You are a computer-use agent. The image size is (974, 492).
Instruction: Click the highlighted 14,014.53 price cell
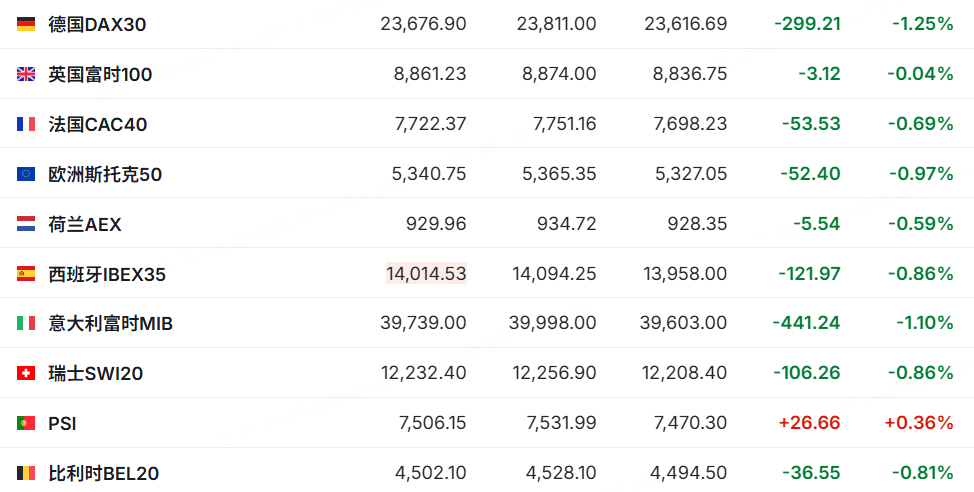[426, 273]
